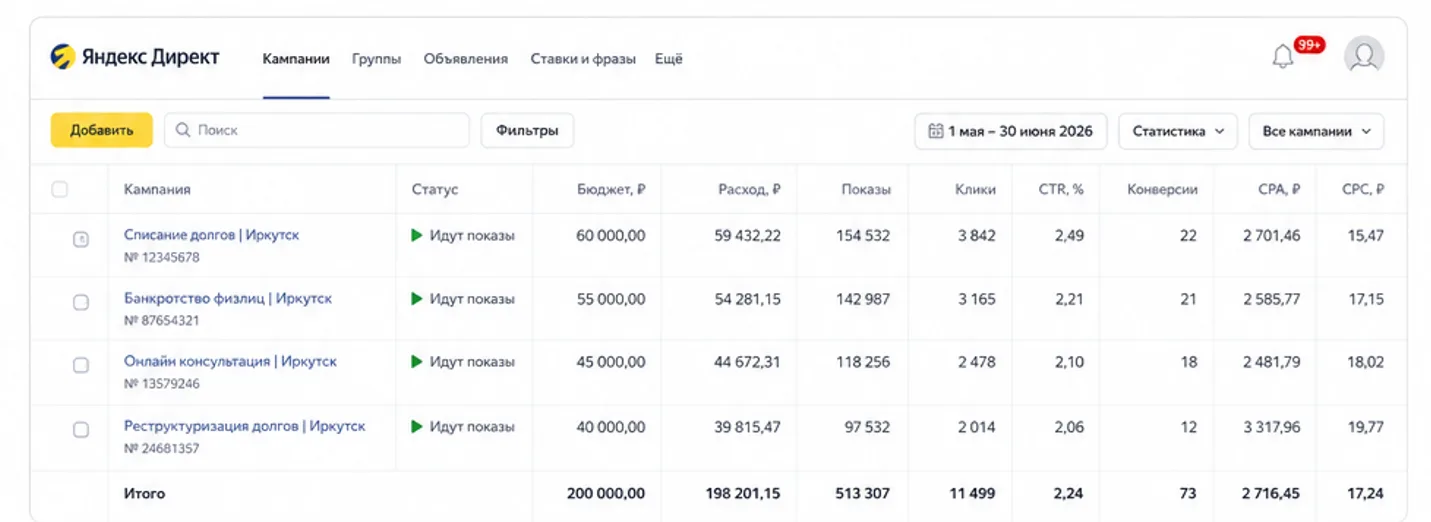This screenshot has width=1431, height=522.
Task: Click CPC value 15,47
Action: click(1367, 236)
